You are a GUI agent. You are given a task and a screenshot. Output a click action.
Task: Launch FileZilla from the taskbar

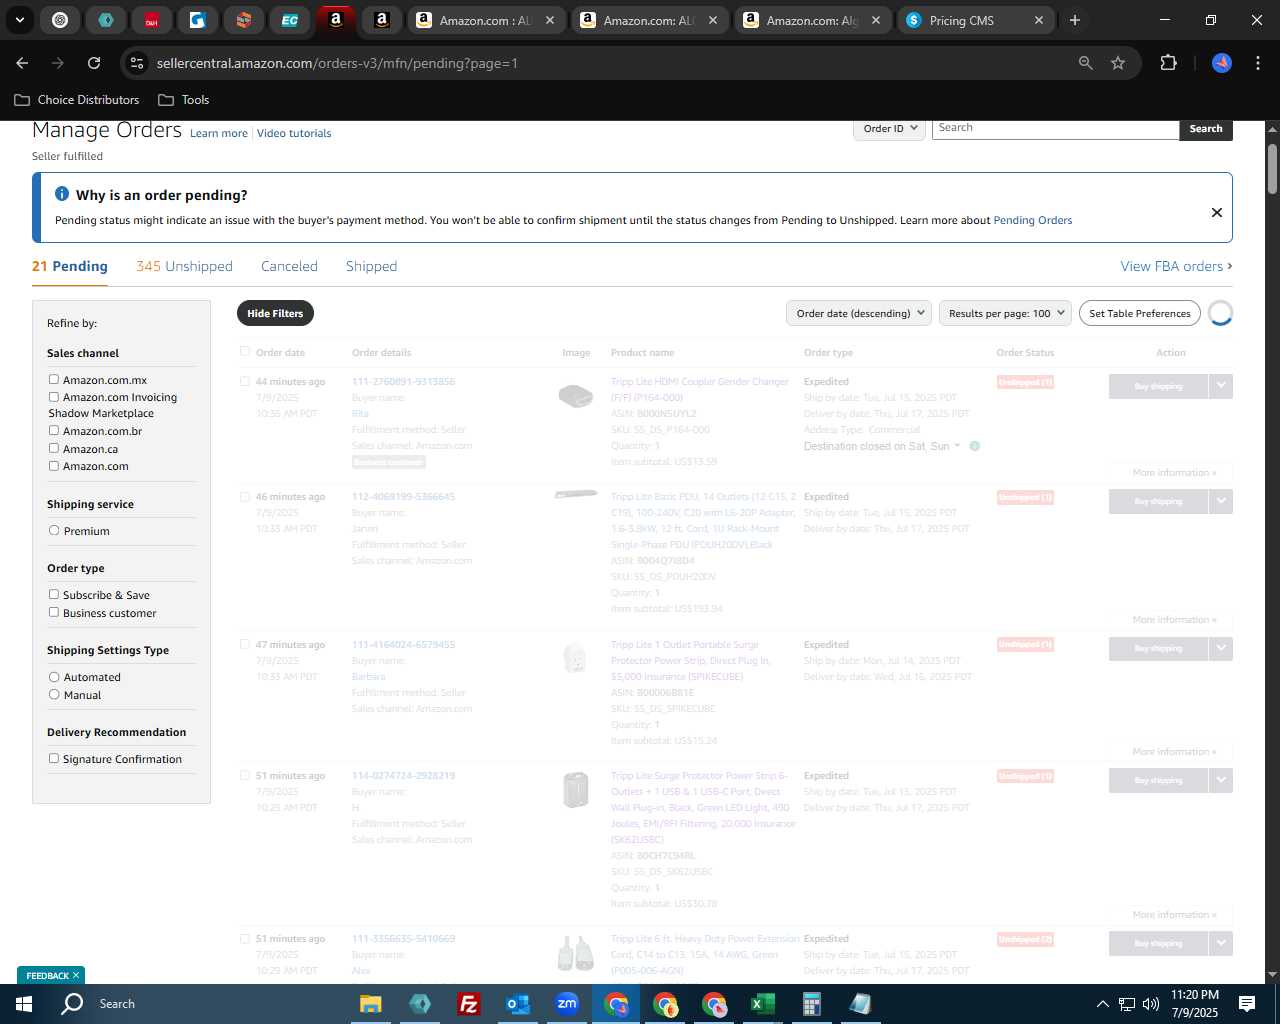(468, 1004)
